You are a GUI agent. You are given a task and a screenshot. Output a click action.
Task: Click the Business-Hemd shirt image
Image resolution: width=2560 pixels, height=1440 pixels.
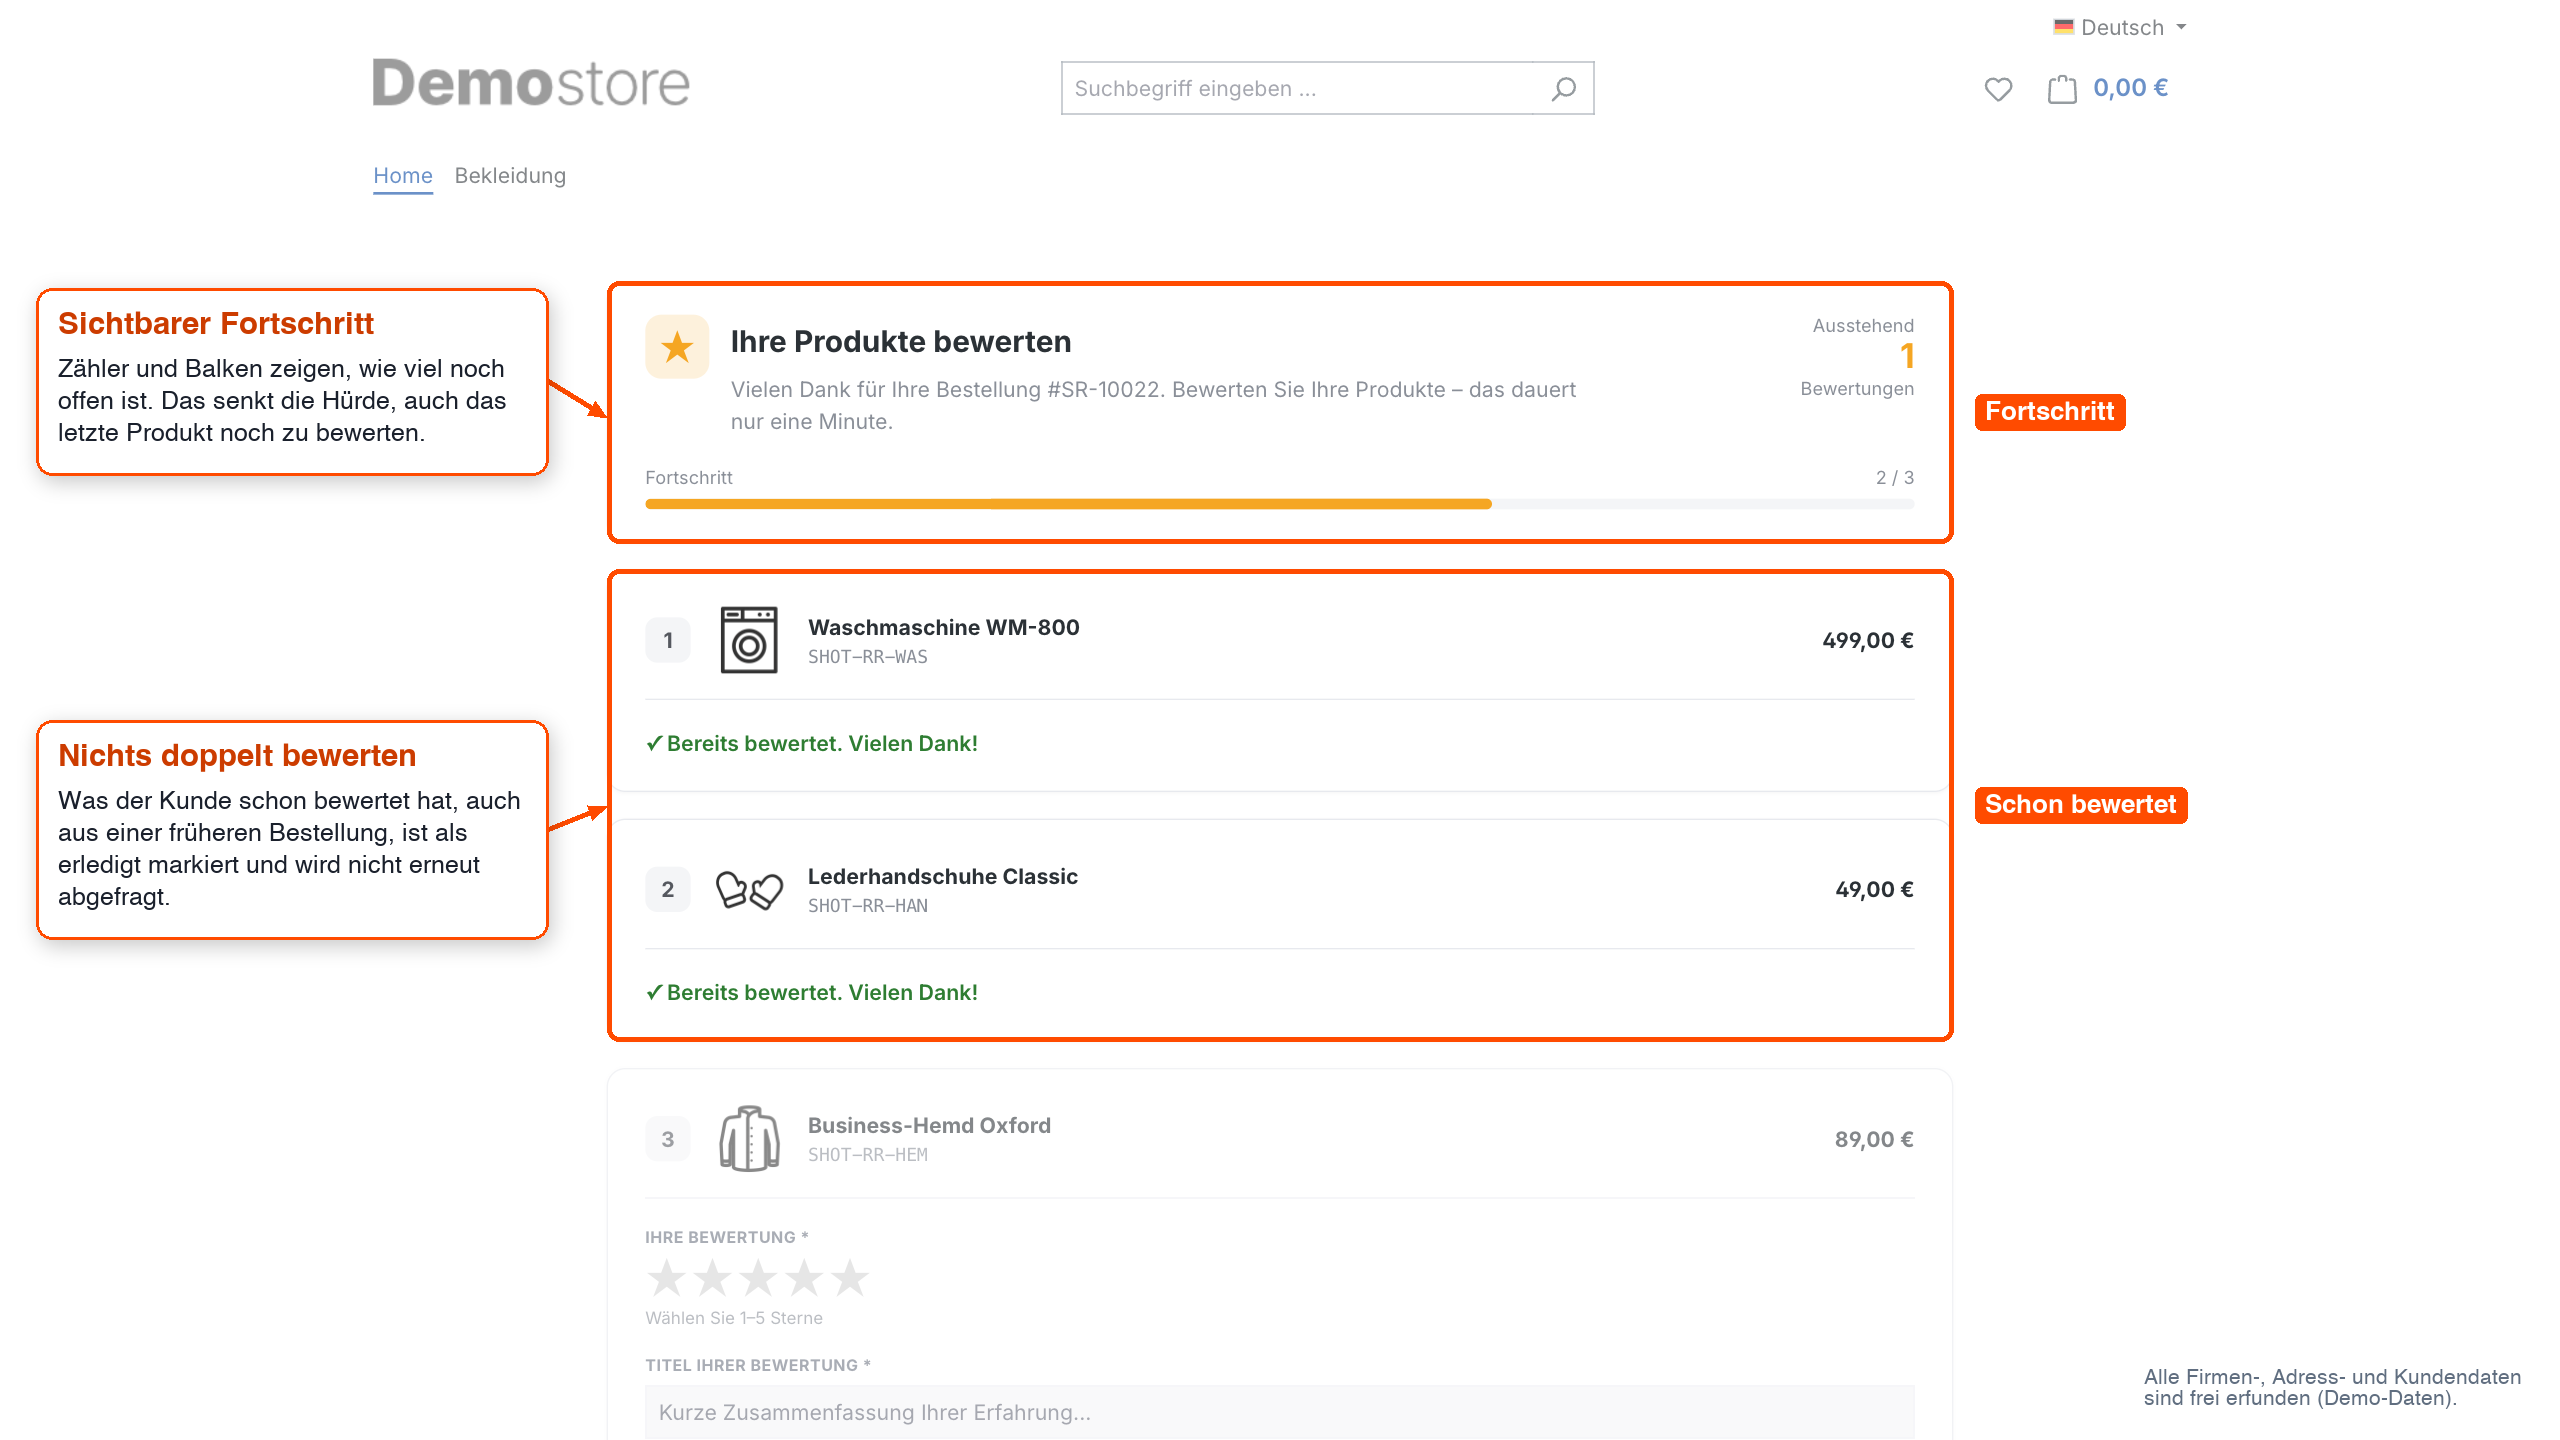pos(749,1138)
